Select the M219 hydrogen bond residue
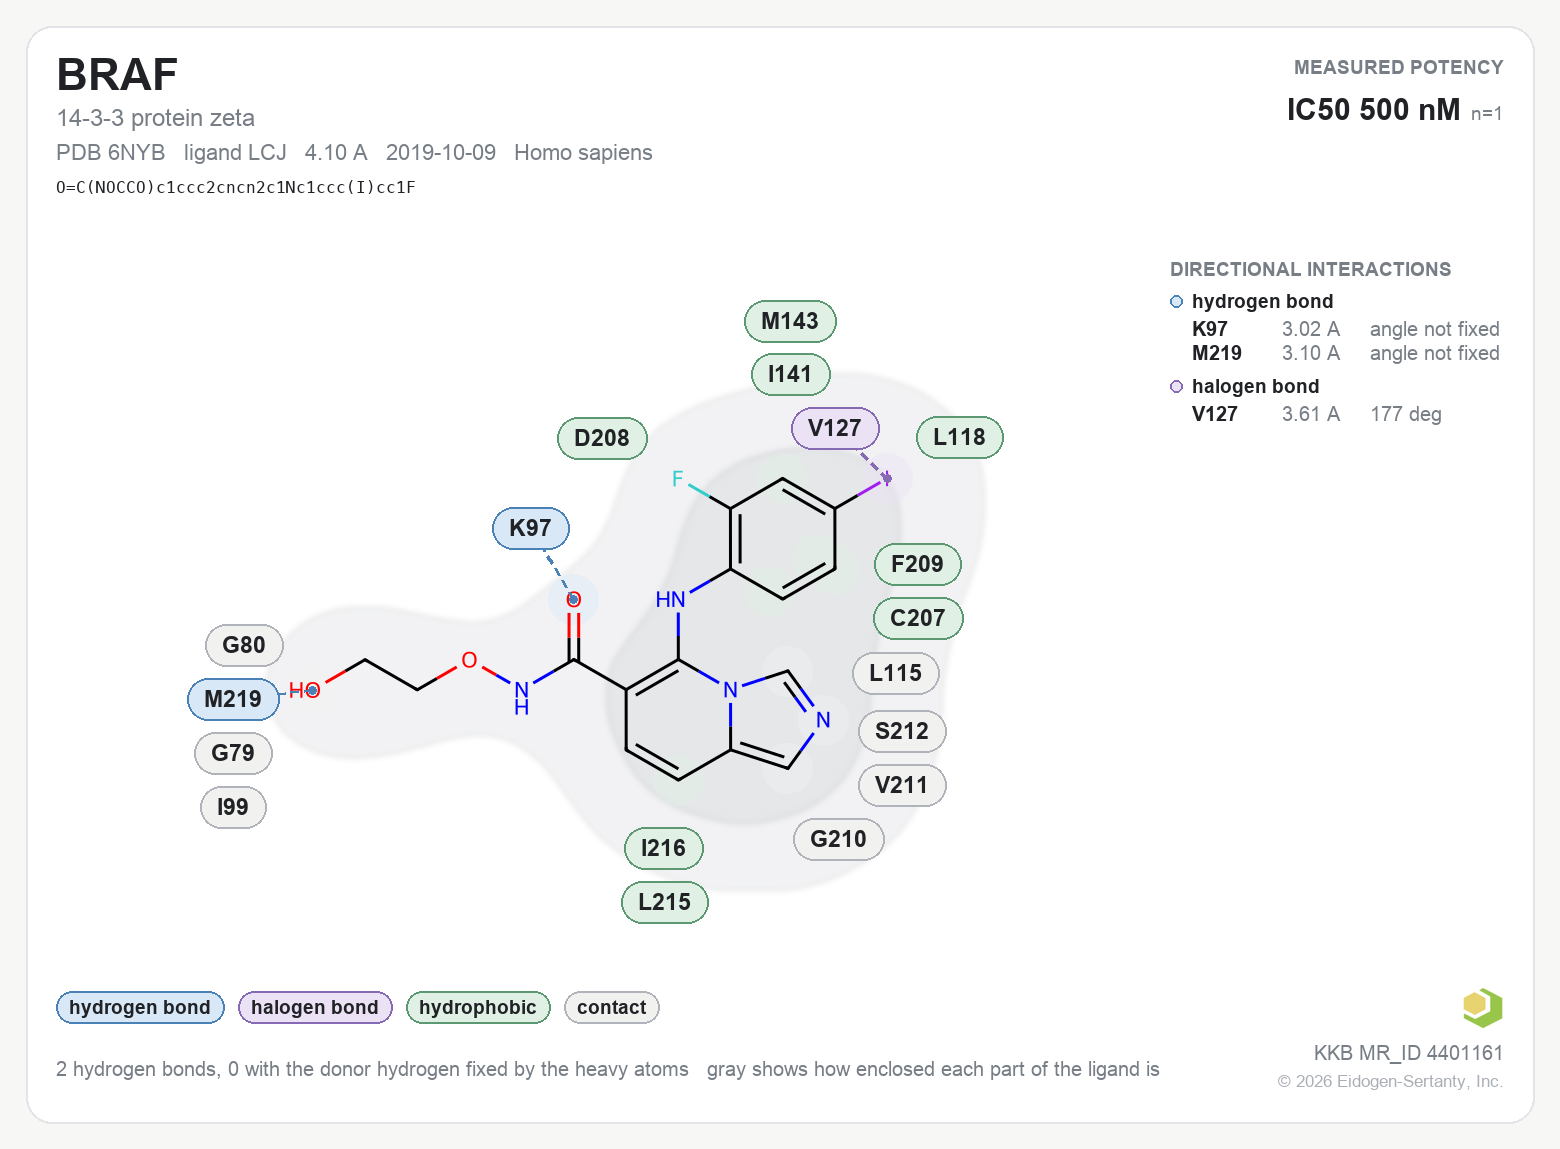The width and height of the screenshot is (1560, 1149). [233, 699]
